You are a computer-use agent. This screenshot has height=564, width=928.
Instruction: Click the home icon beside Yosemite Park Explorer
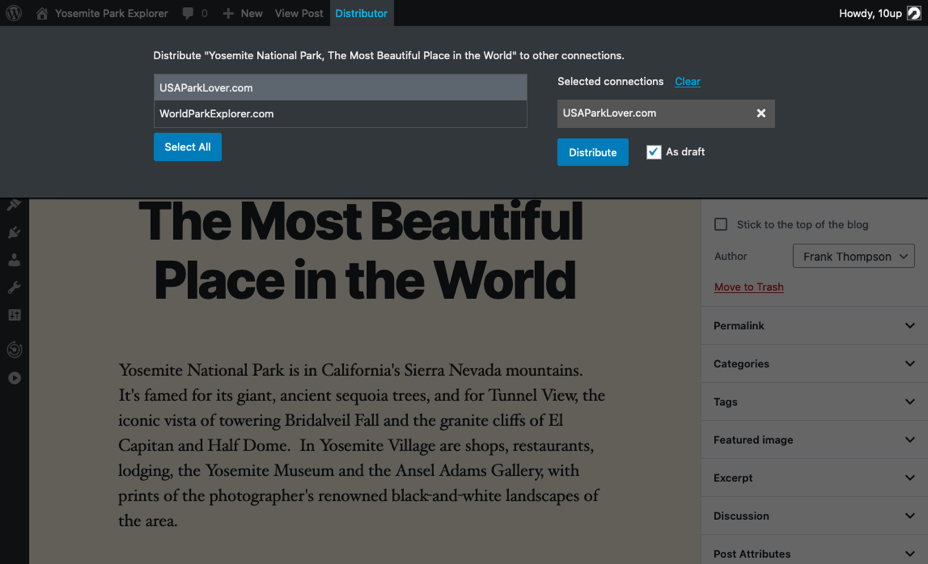[x=41, y=13]
